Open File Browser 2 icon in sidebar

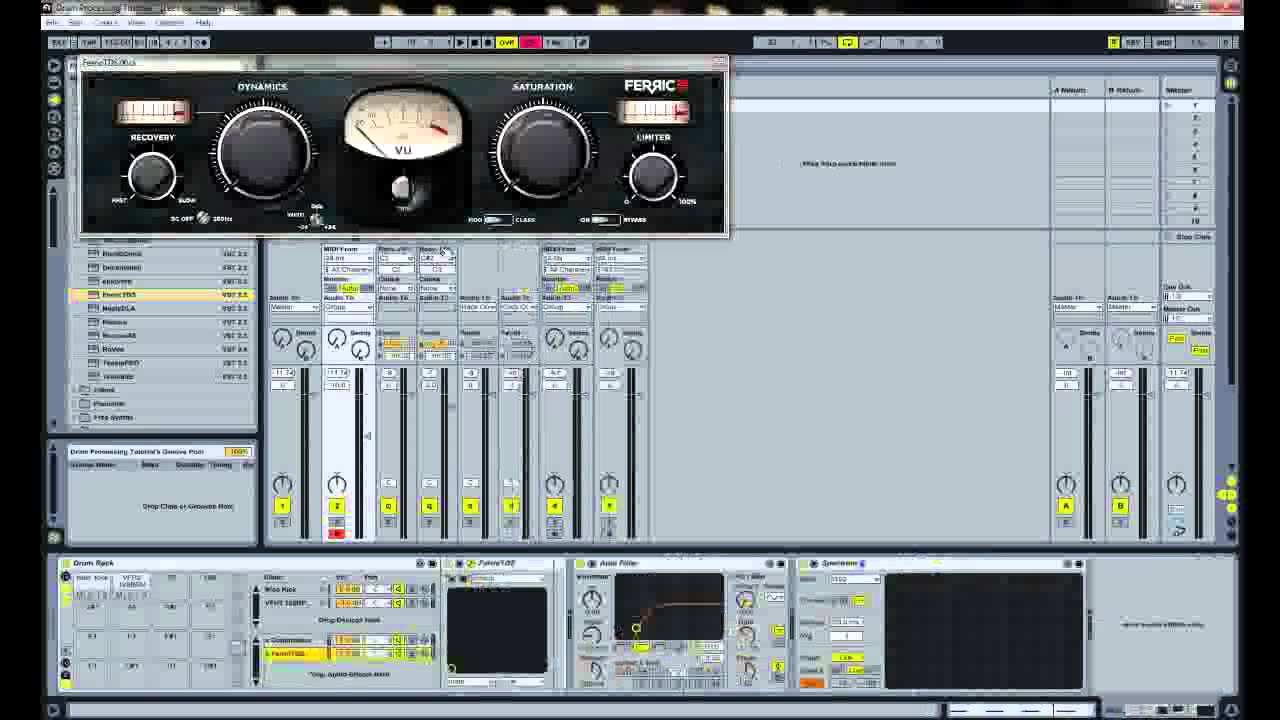pyautogui.click(x=54, y=135)
